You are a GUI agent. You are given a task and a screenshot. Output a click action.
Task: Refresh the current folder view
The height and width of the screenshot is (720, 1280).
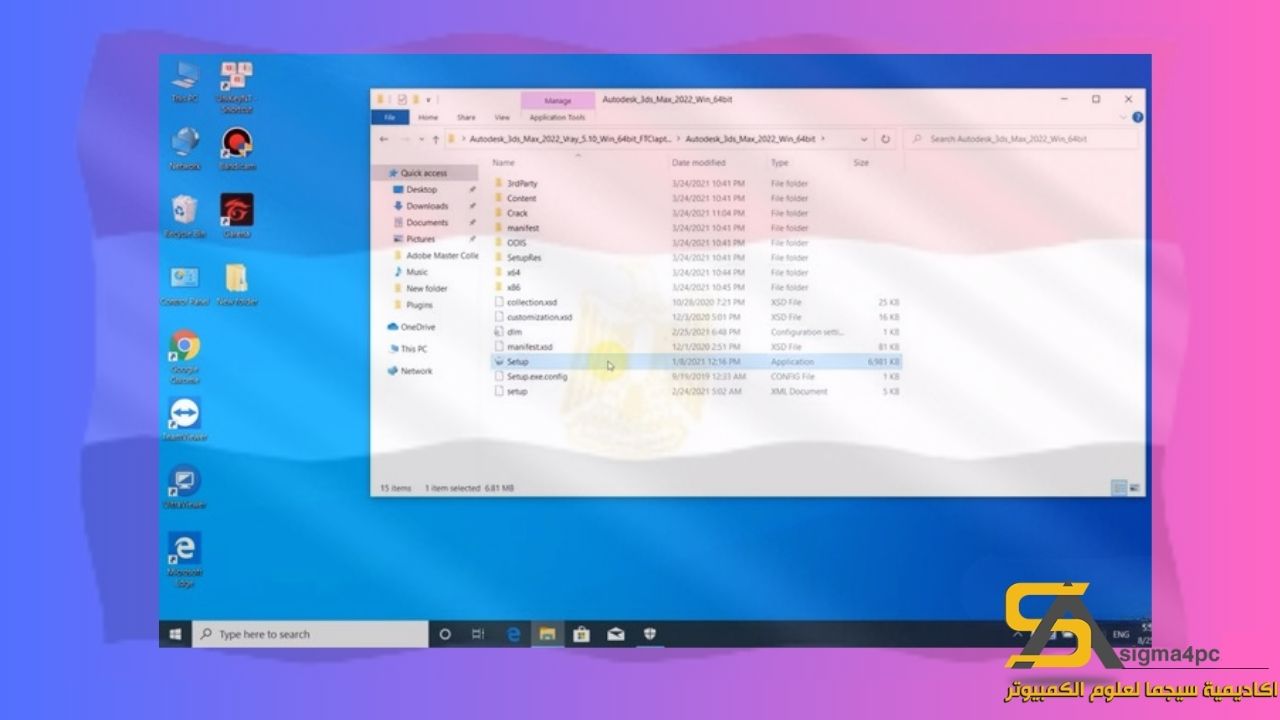885,139
